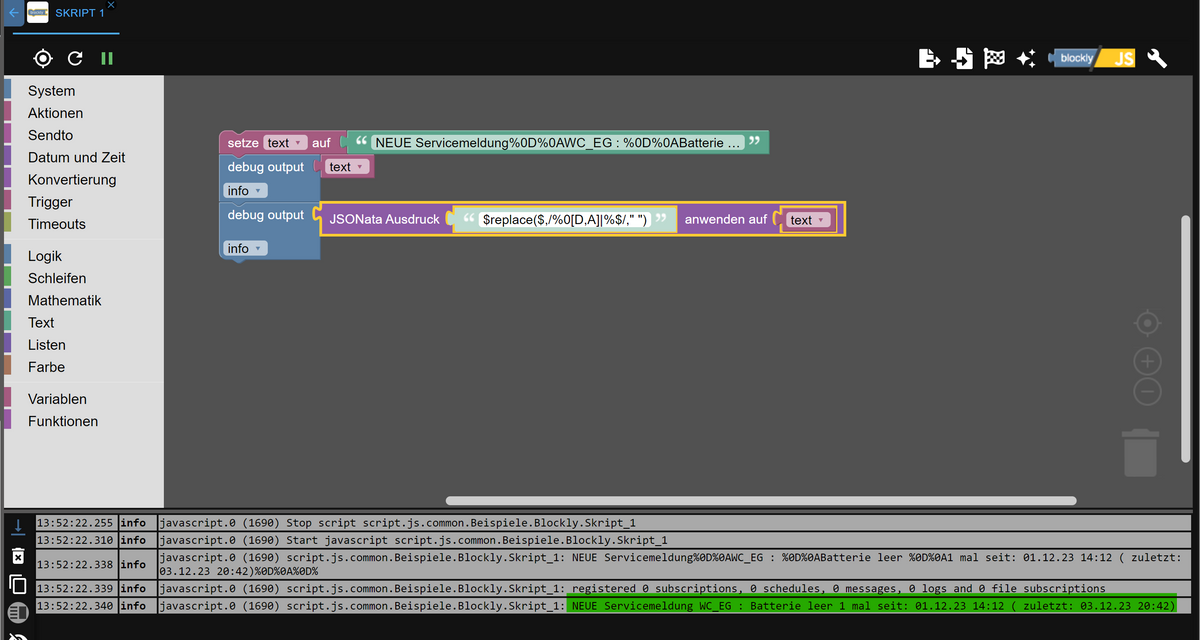This screenshot has width=1200, height=640.
Task: Toggle between Blockly and JS view
Action: coord(1091,58)
